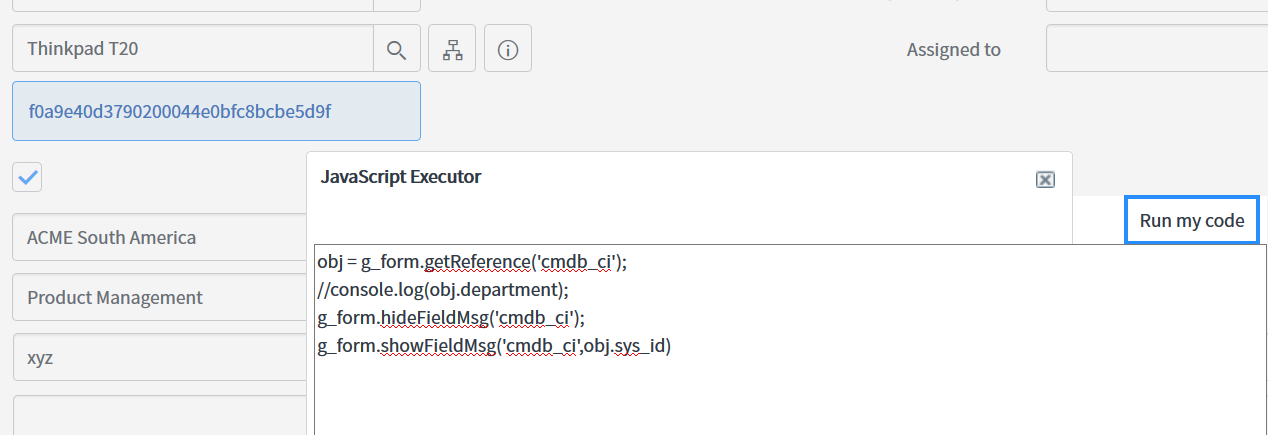1268x435 pixels.
Task: Show reference info via the circled i icon
Action: click(x=508, y=49)
